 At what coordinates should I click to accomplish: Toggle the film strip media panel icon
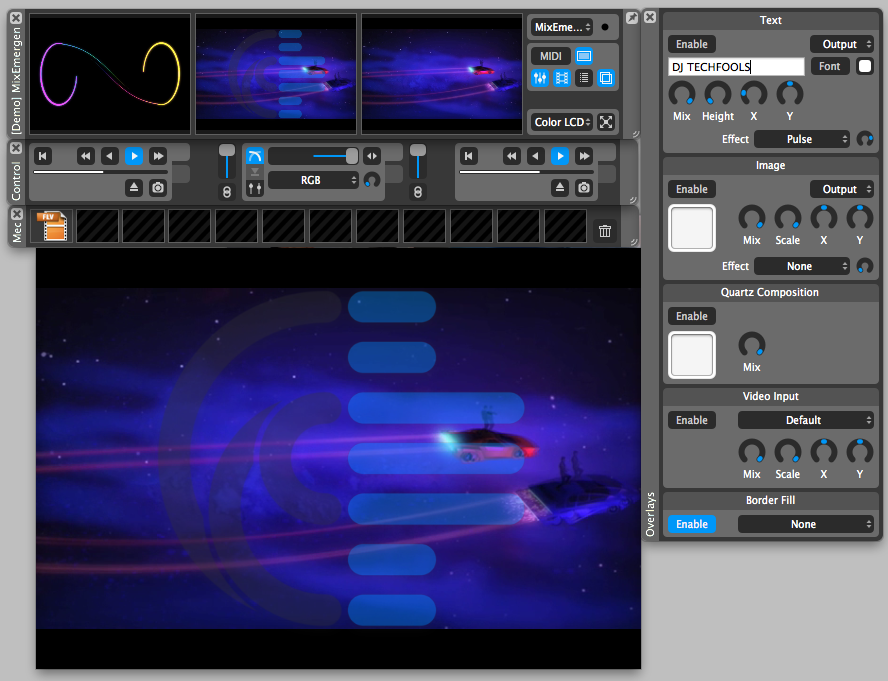coord(562,78)
